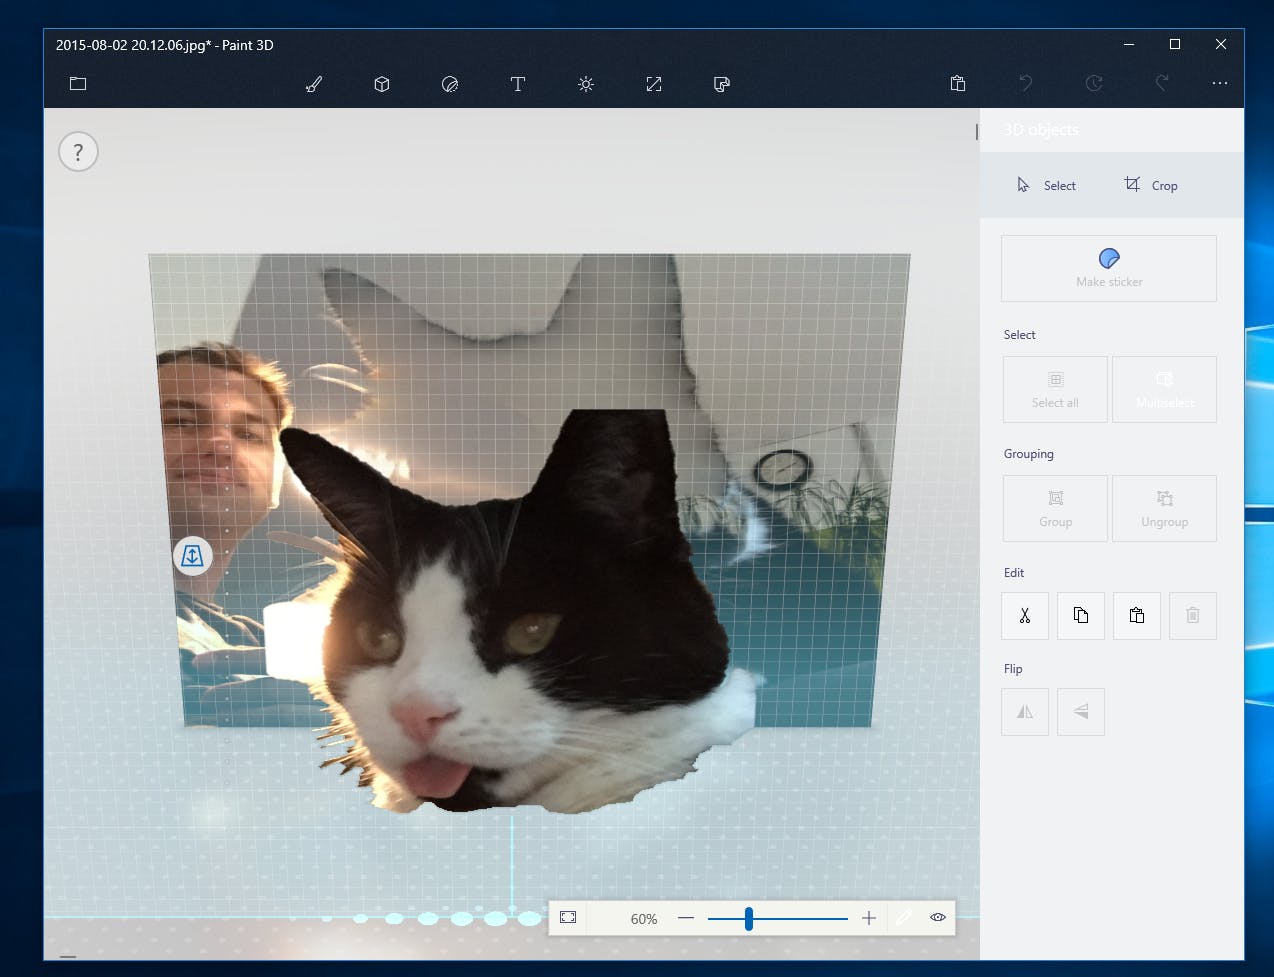The height and width of the screenshot is (977, 1274).
Task: Click the Make sticker button
Action: [1108, 268]
